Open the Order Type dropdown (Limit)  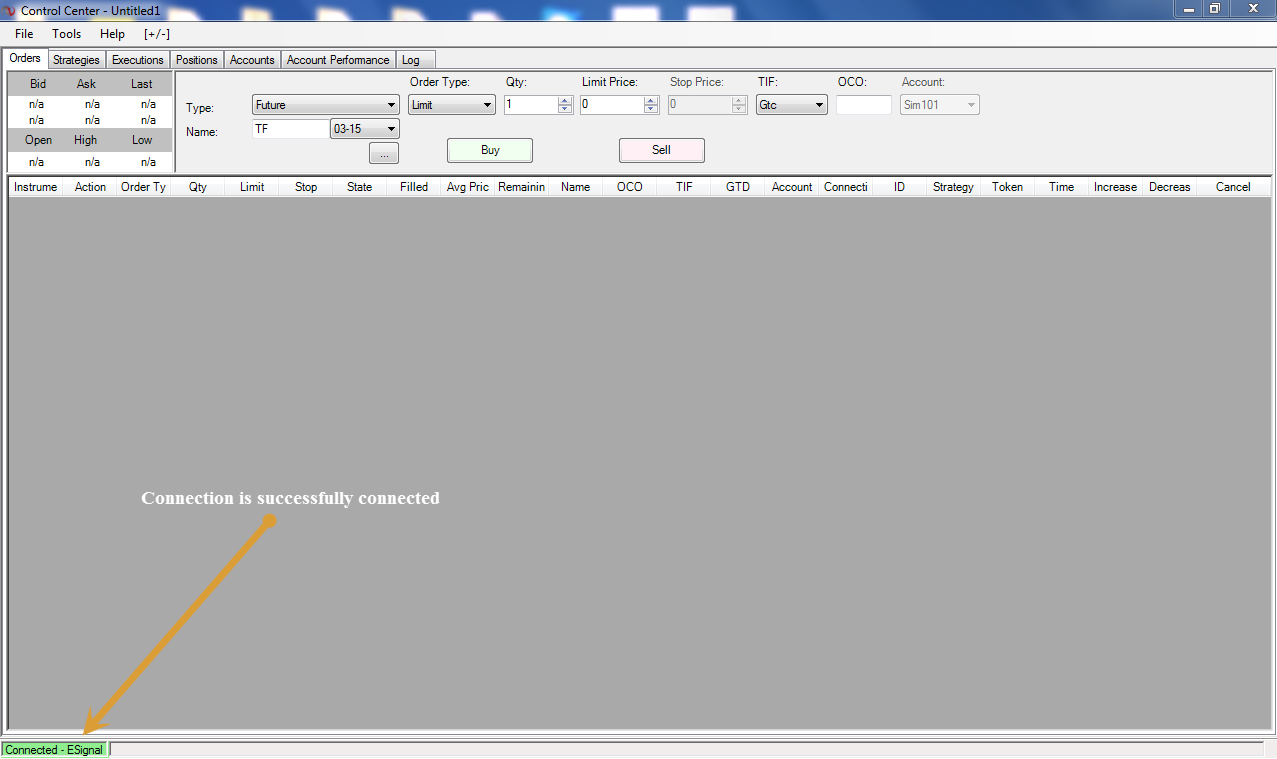coord(452,105)
